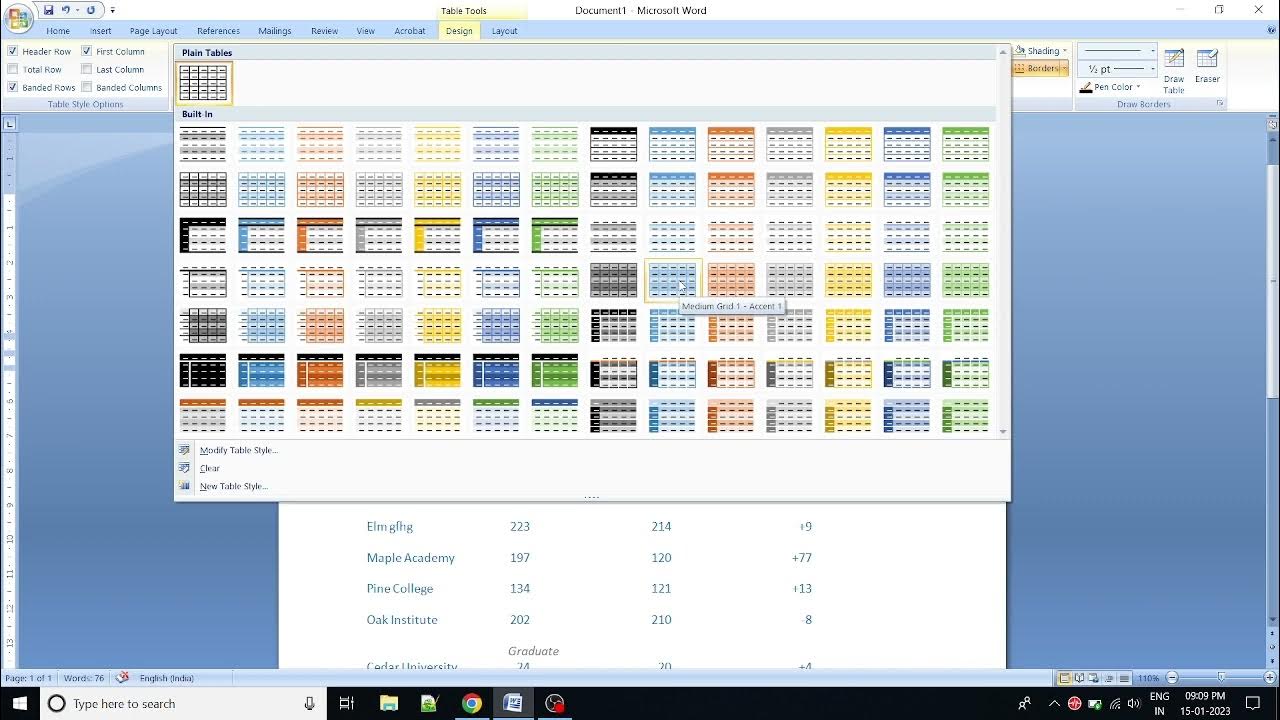Apply the Medium Grid 1 - Accent 1 style
The height and width of the screenshot is (720, 1280).
click(672, 280)
